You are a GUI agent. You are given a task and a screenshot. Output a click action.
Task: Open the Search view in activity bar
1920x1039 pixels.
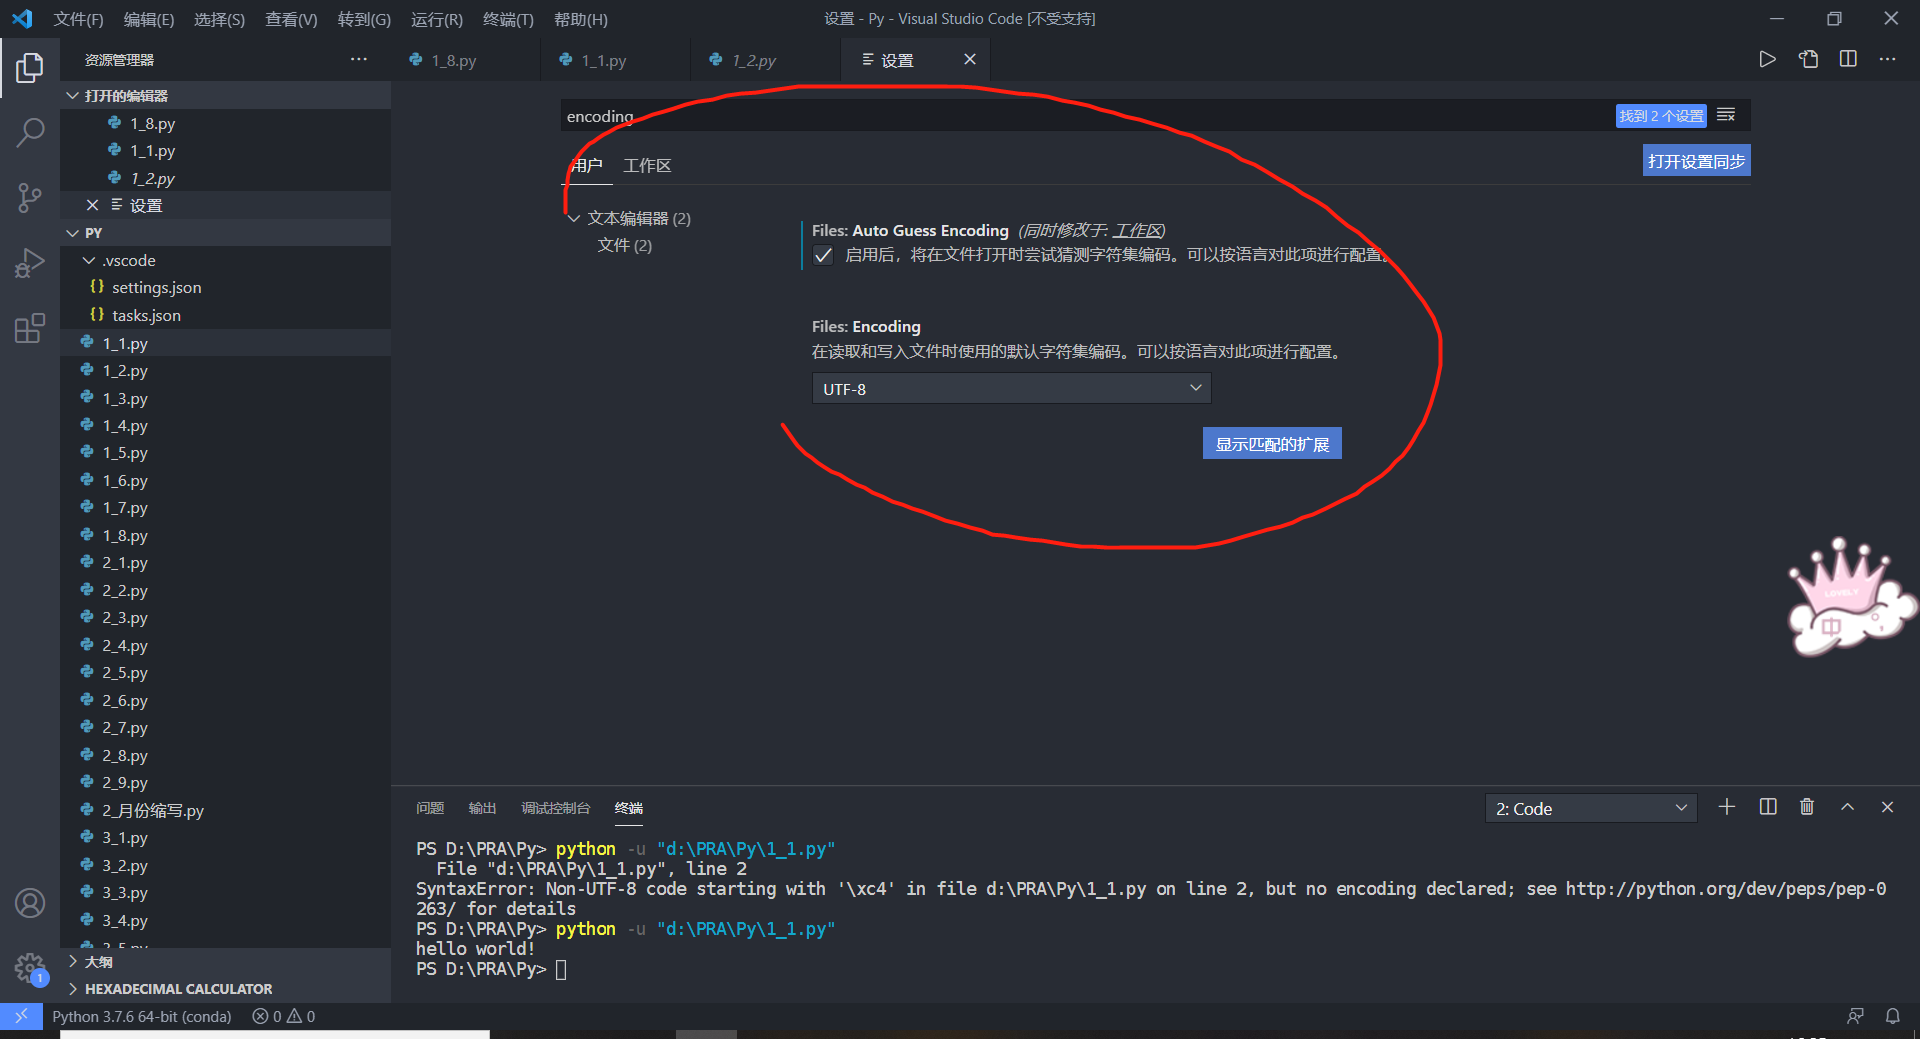tap(30, 132)
